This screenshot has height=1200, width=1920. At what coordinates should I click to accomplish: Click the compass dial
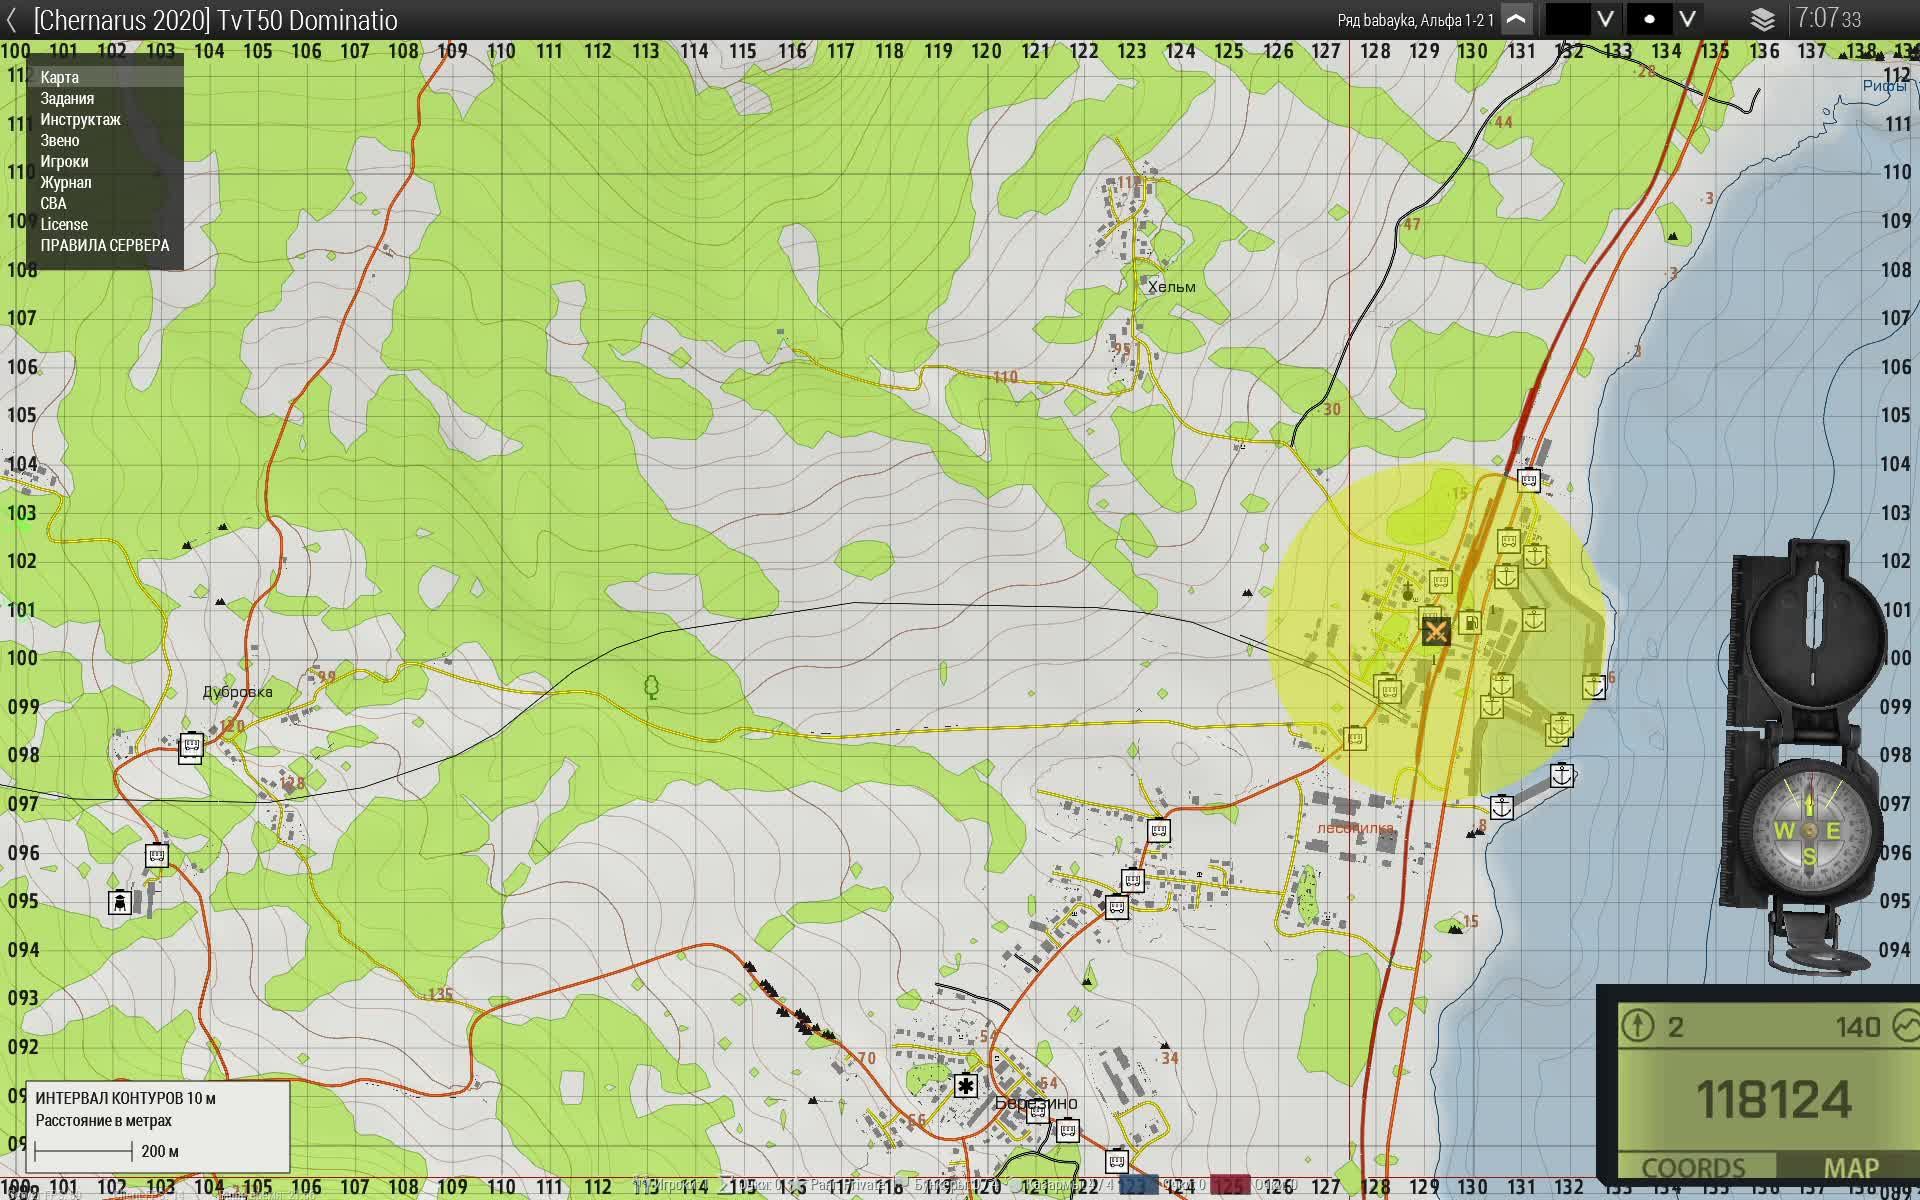[1809, 831]
